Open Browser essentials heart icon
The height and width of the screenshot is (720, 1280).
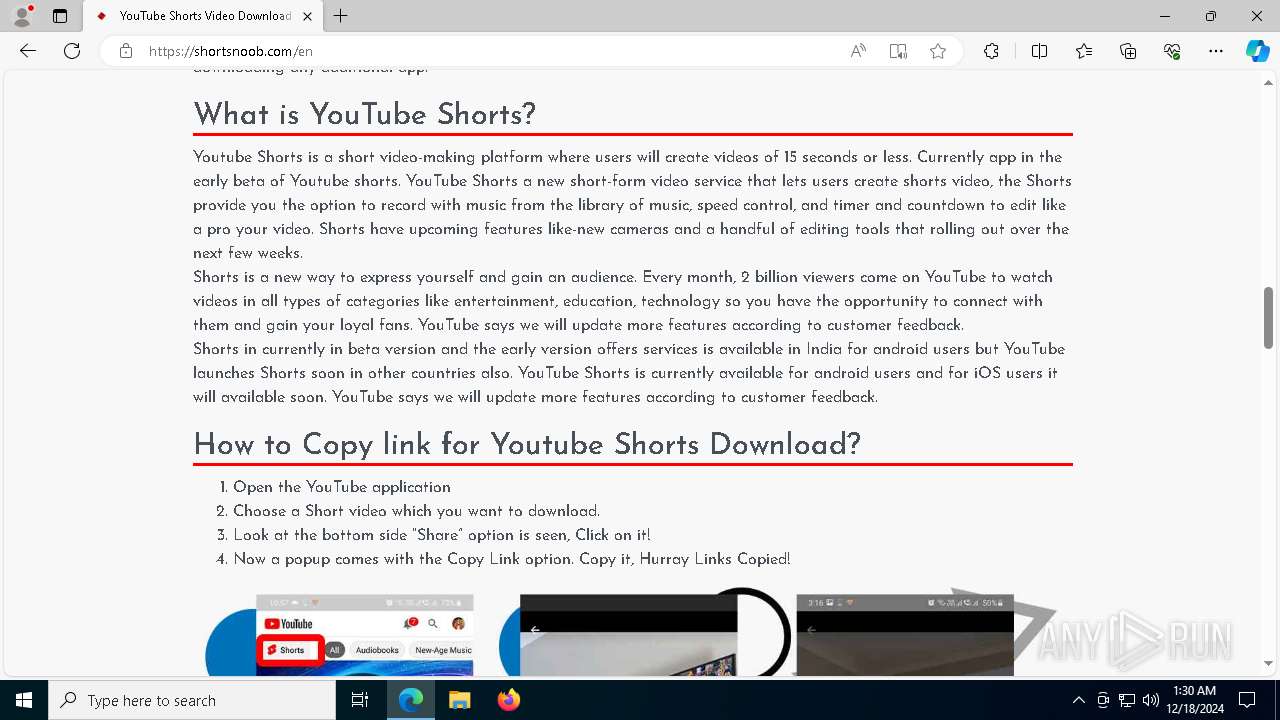pos(1172,51)
